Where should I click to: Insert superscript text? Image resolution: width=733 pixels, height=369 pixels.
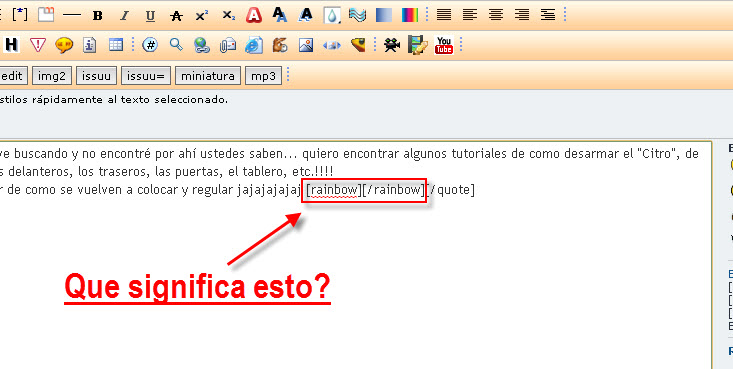202,15
